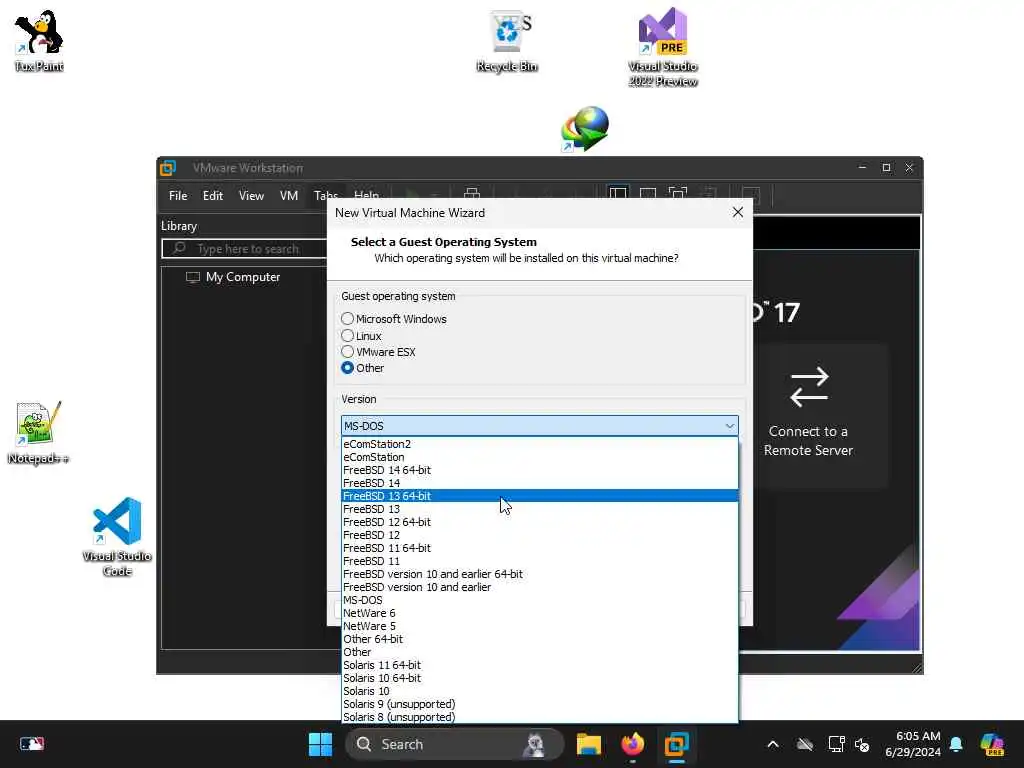Image resolution: width=1024 pixels, height=768 pixels.
Task: Open File Explorer from the taskbar
Action: click(x=588, y=744)
